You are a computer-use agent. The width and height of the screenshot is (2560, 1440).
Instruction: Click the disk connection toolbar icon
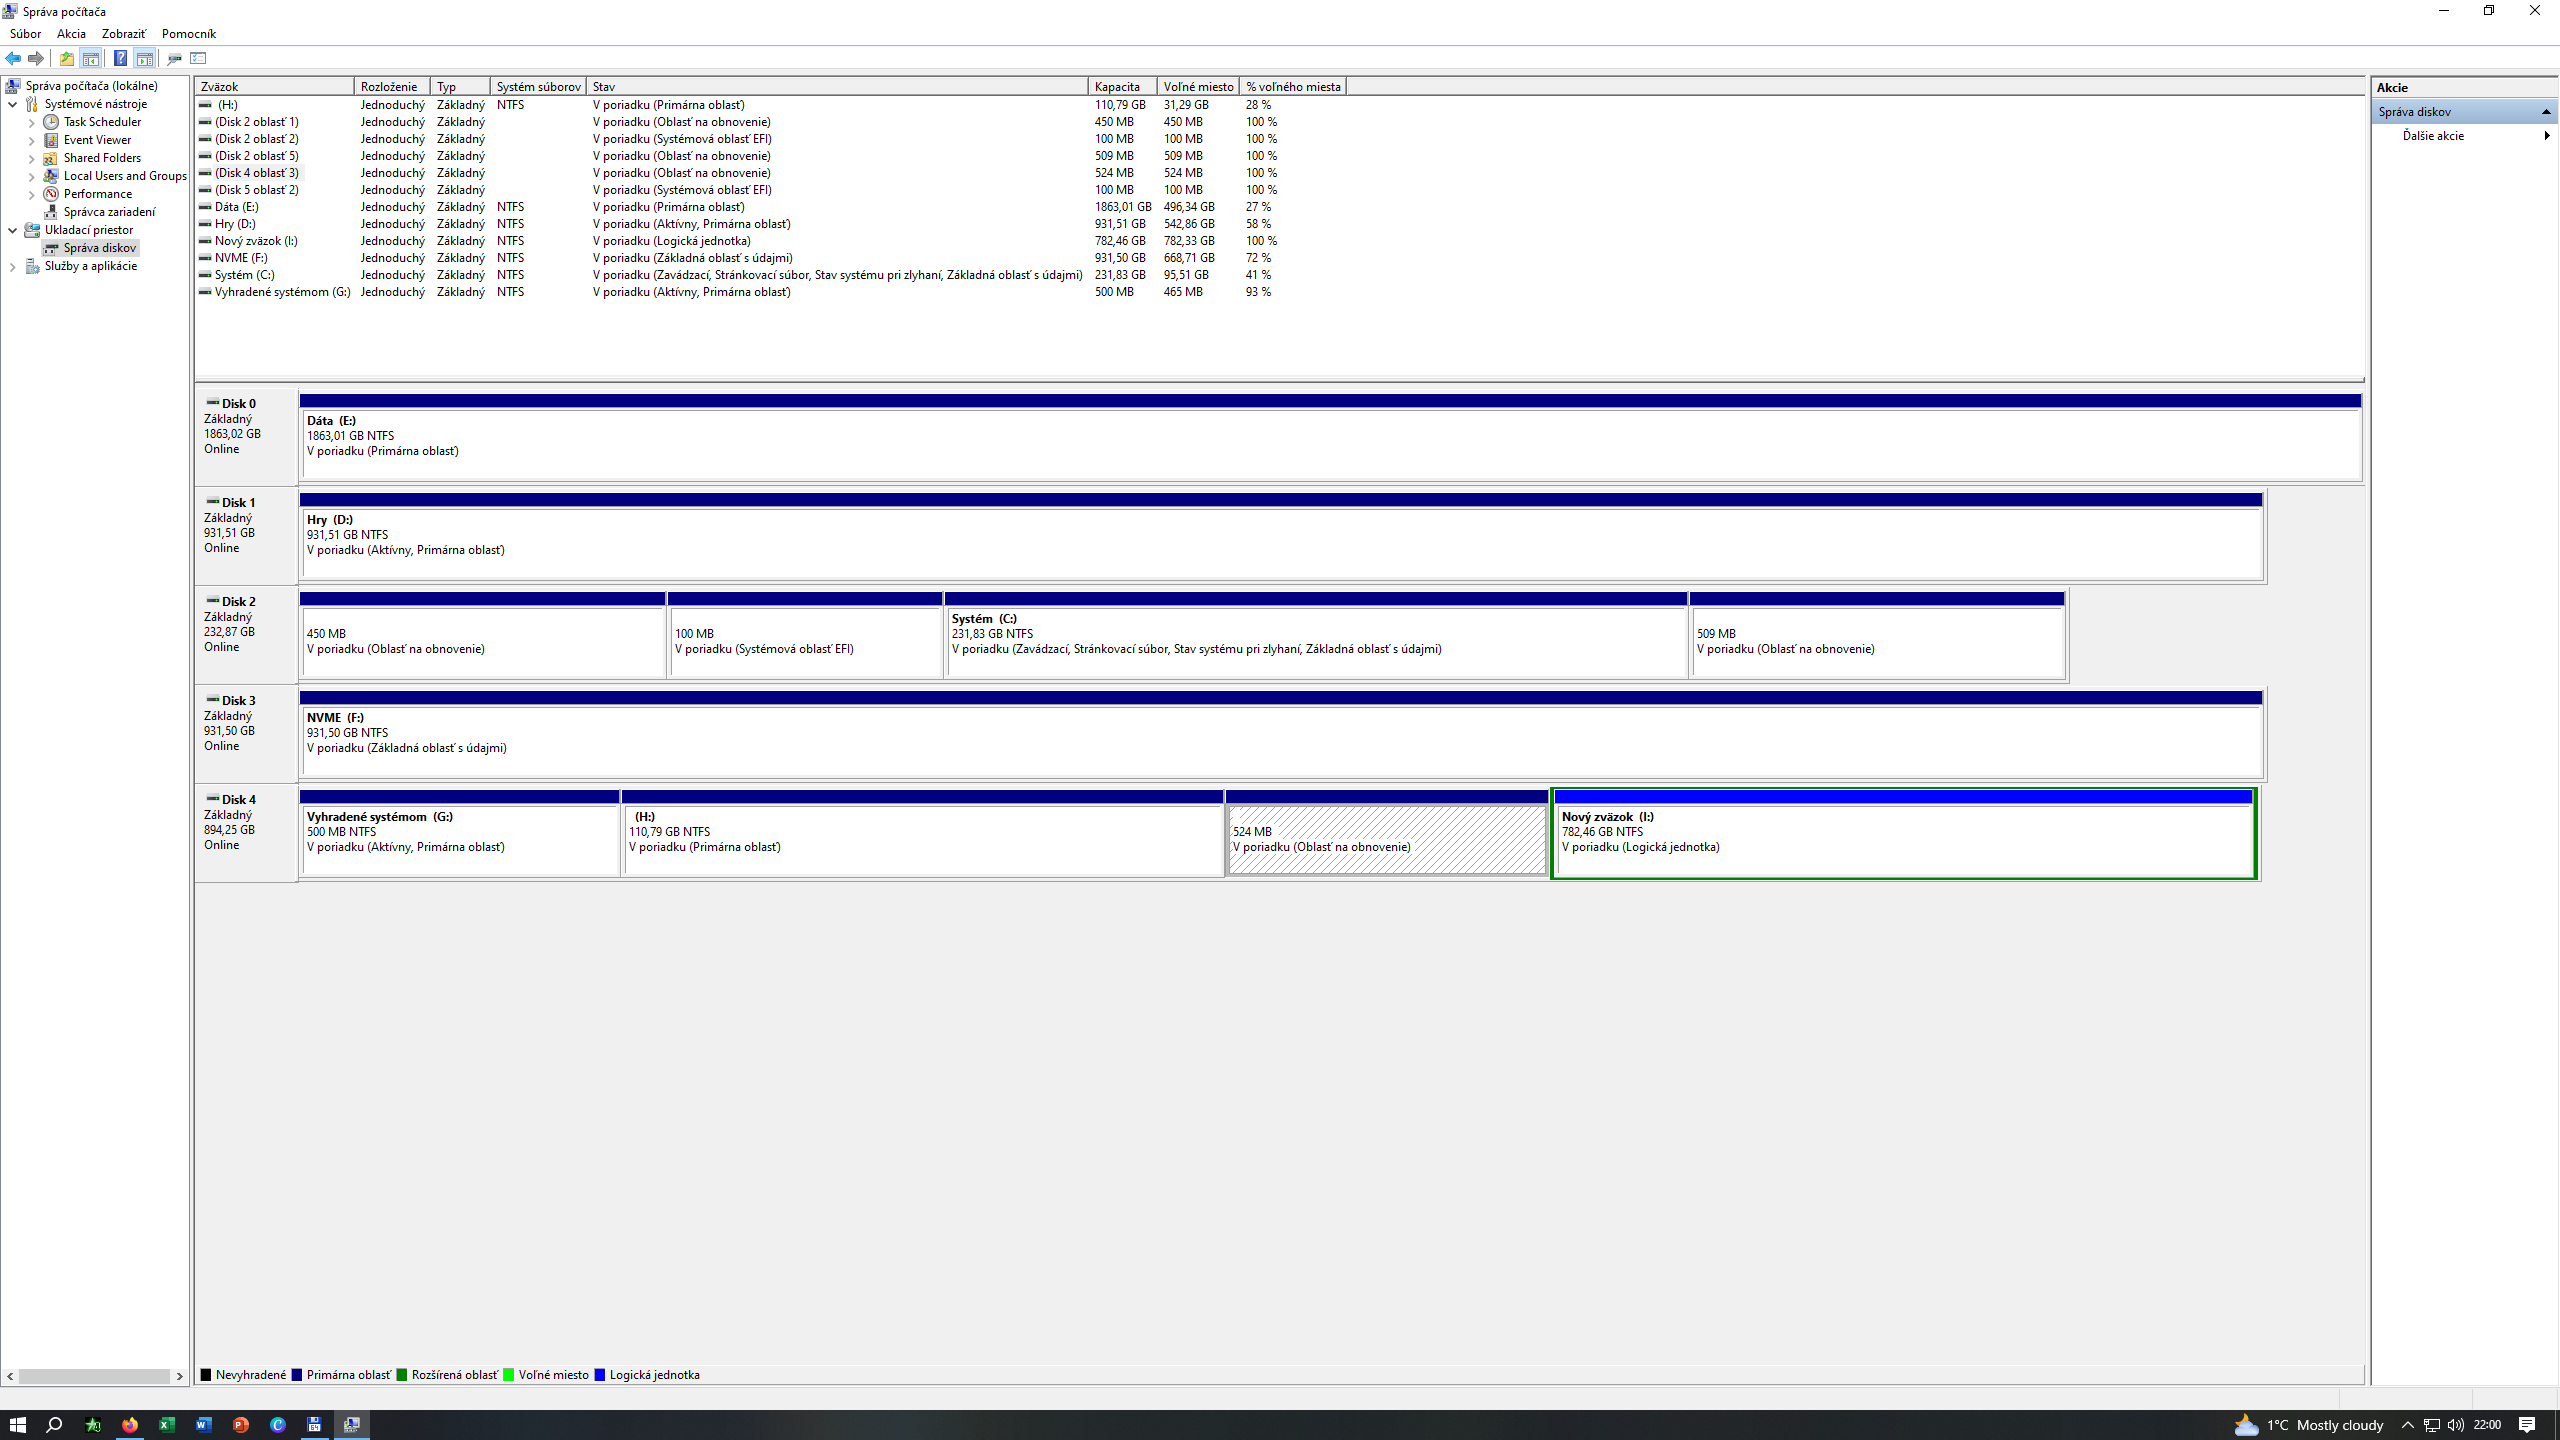174,58
